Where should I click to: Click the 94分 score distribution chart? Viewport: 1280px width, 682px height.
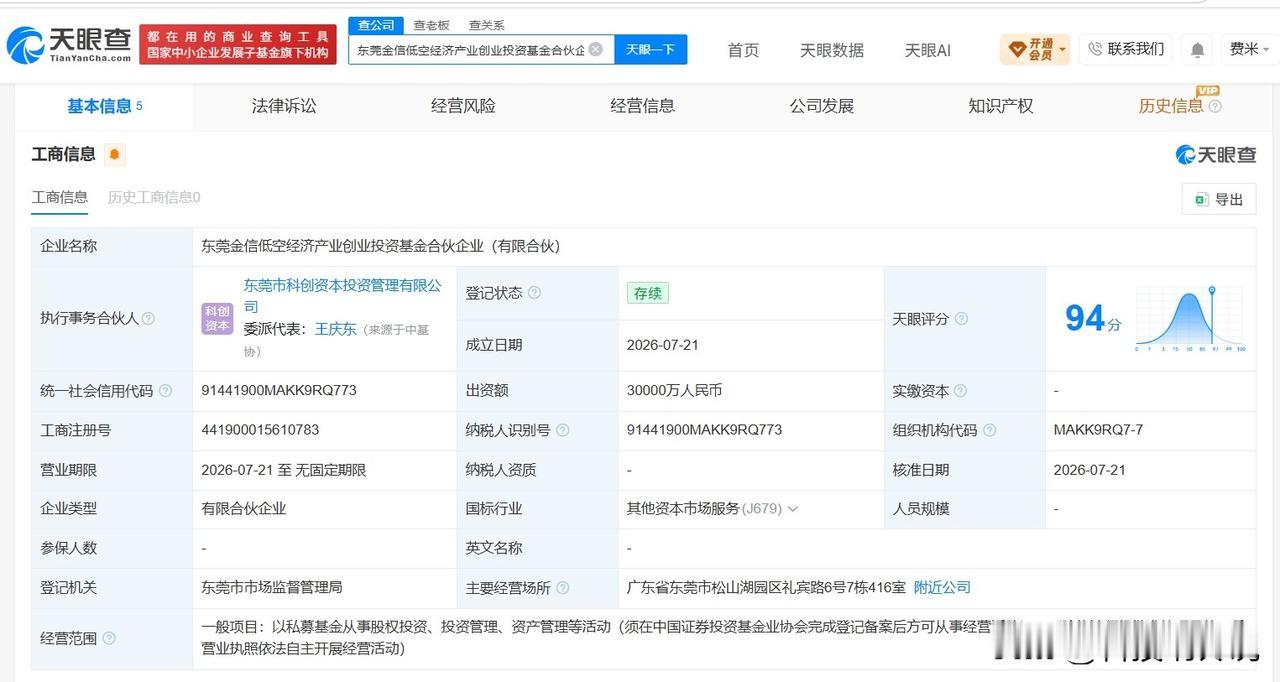pyautogui.click(x=1189, y=319)
